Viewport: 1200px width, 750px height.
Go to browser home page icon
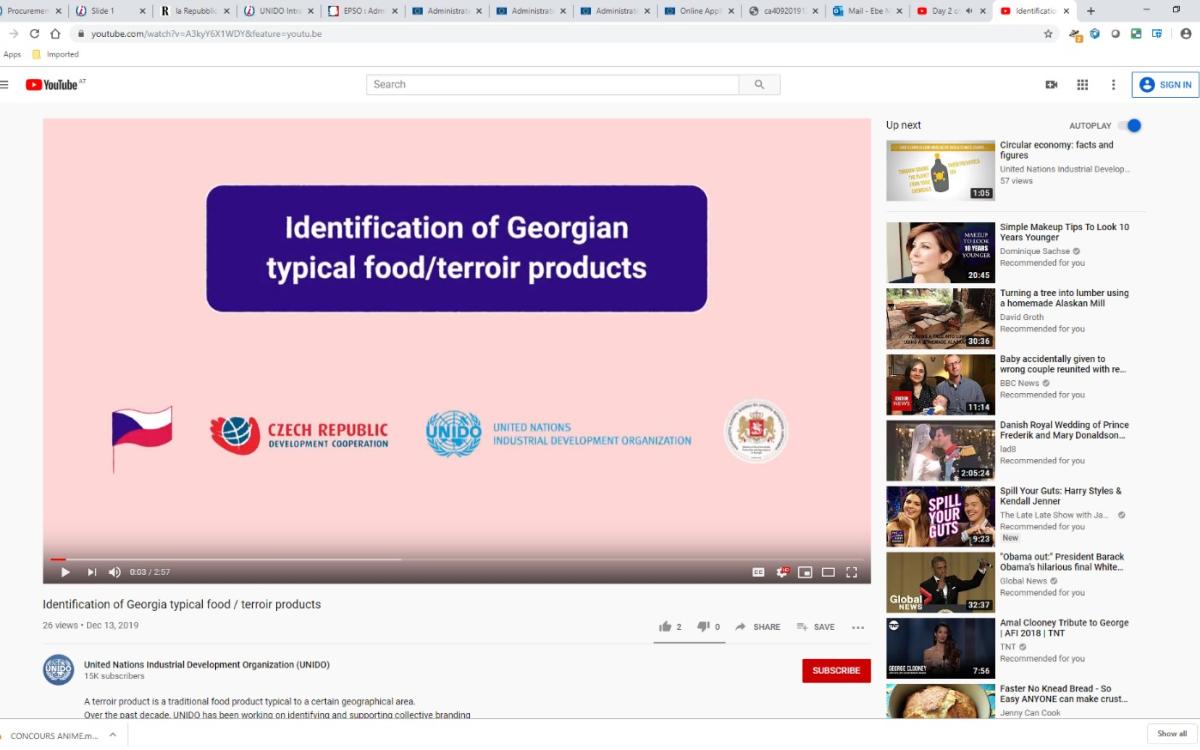click(x=56, y=33)
